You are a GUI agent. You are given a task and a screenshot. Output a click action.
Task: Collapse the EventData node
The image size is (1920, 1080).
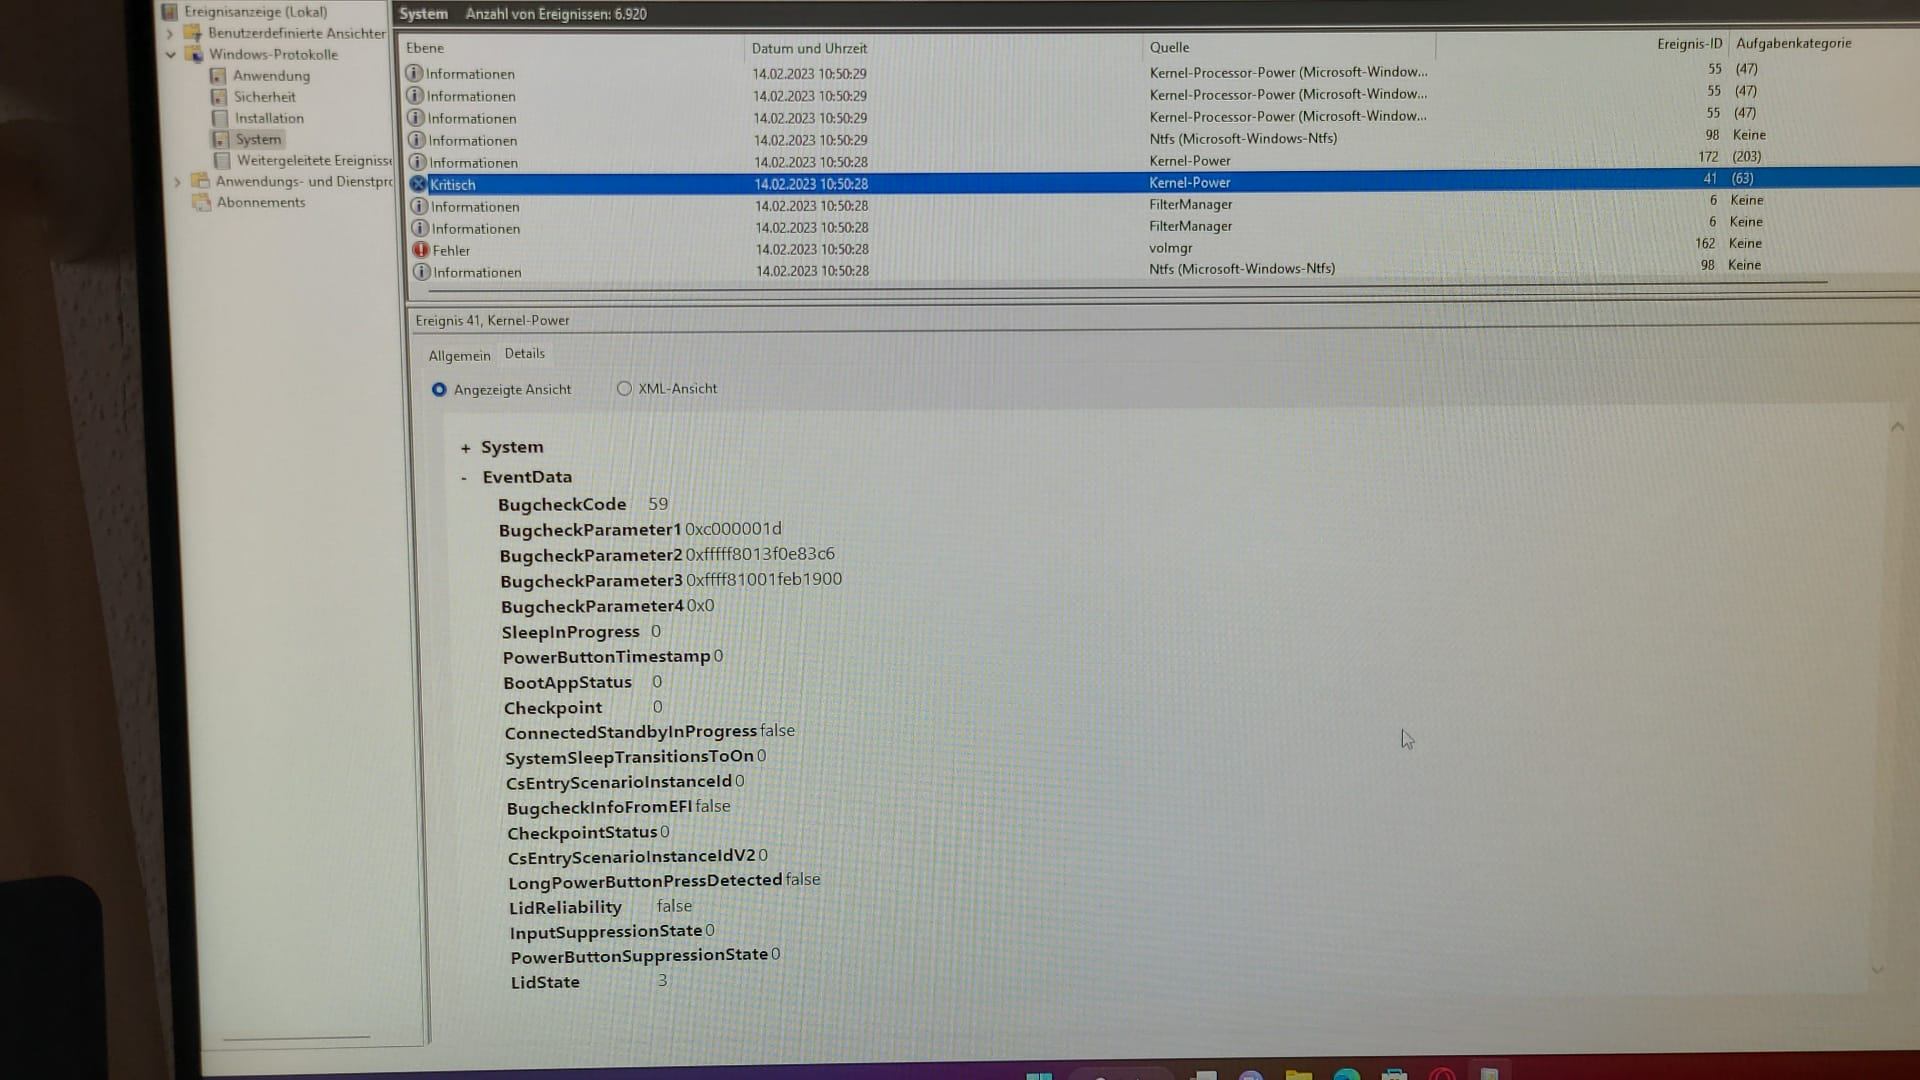click(x=464, y=478)
